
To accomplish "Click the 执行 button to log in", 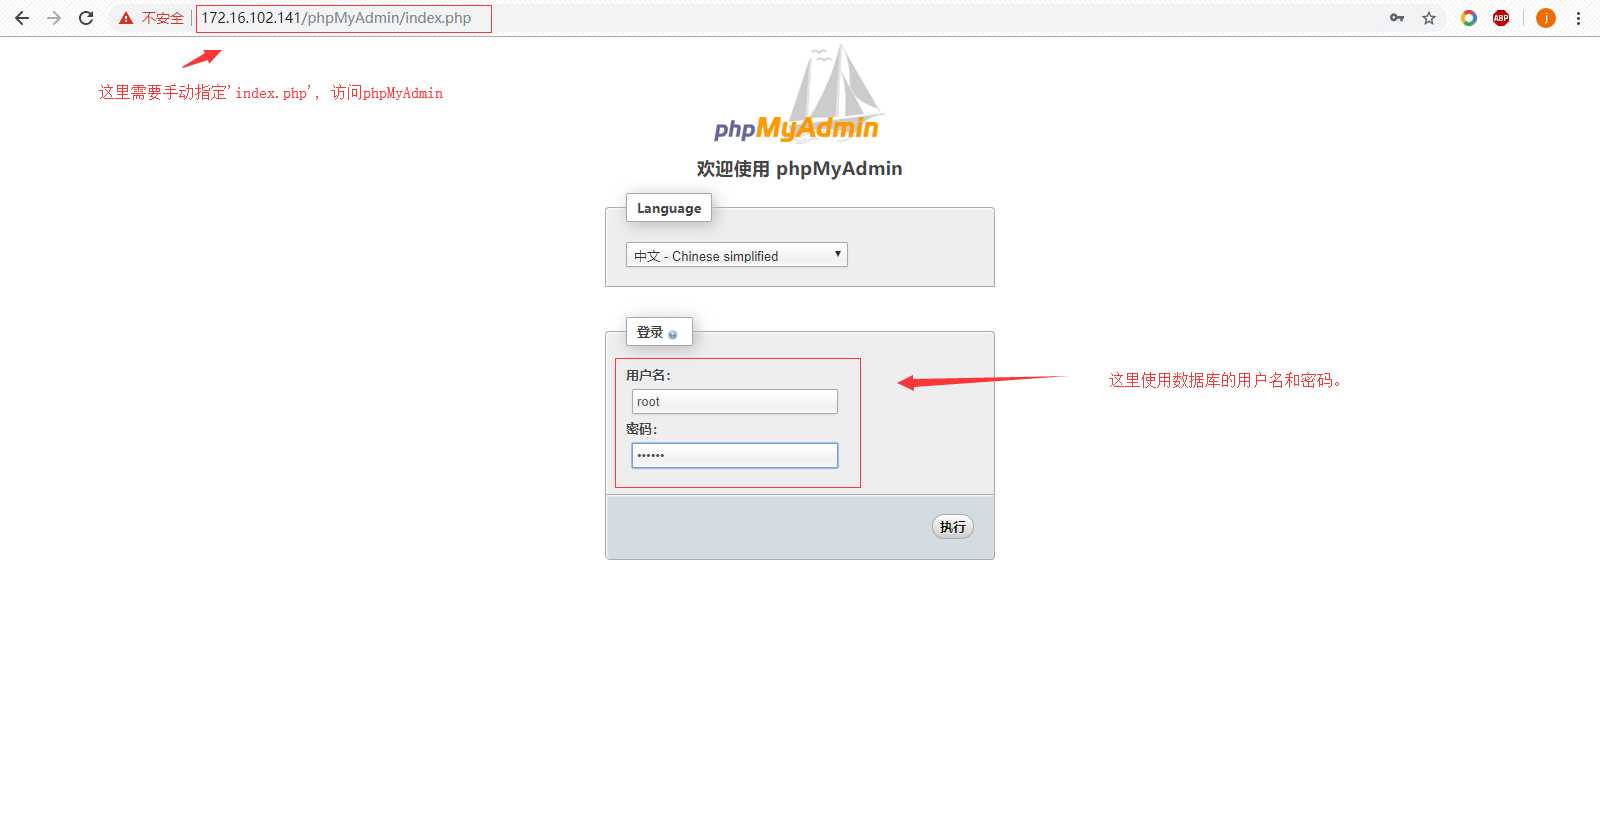I will coord(953,527).
